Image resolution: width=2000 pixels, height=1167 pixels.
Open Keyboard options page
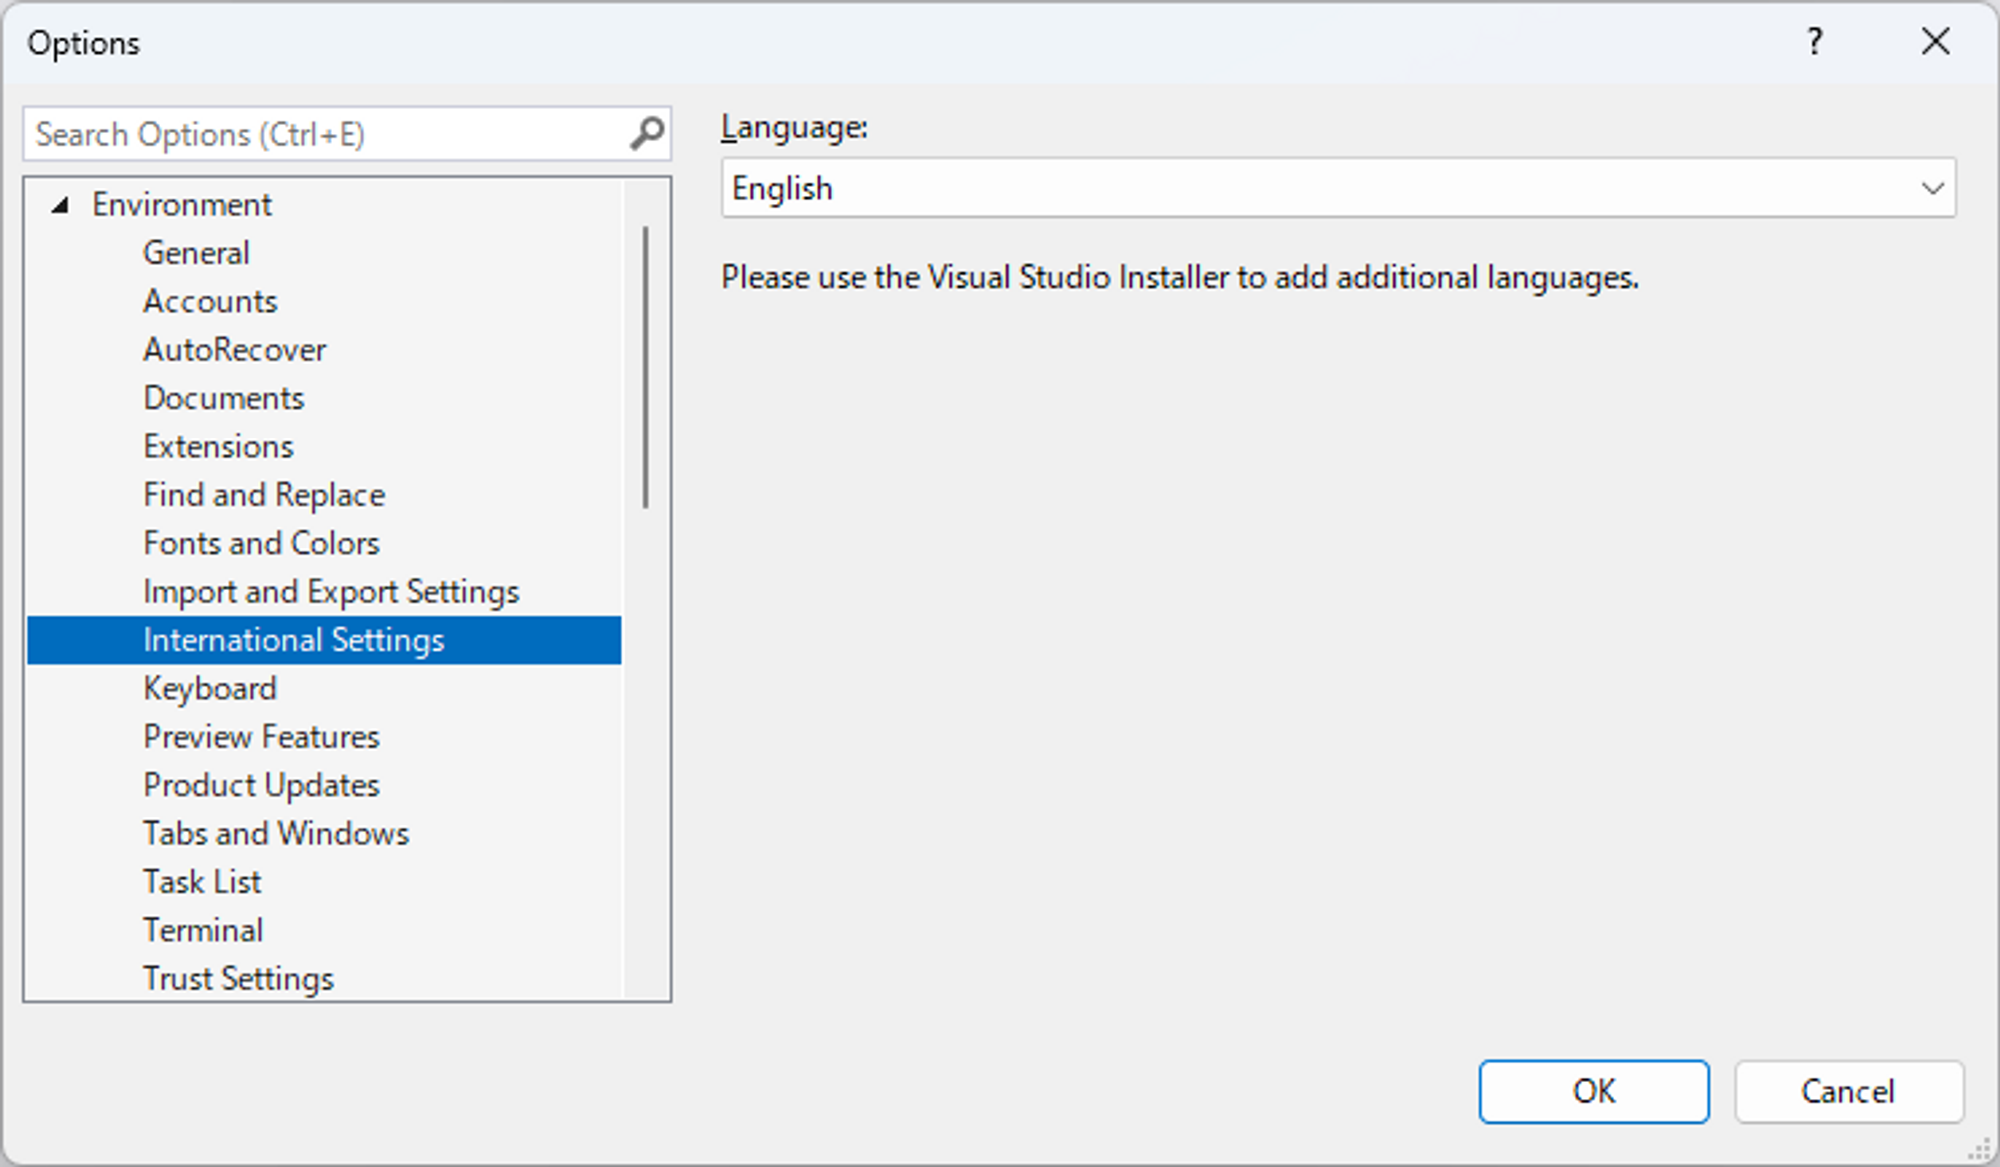[210, 688]
